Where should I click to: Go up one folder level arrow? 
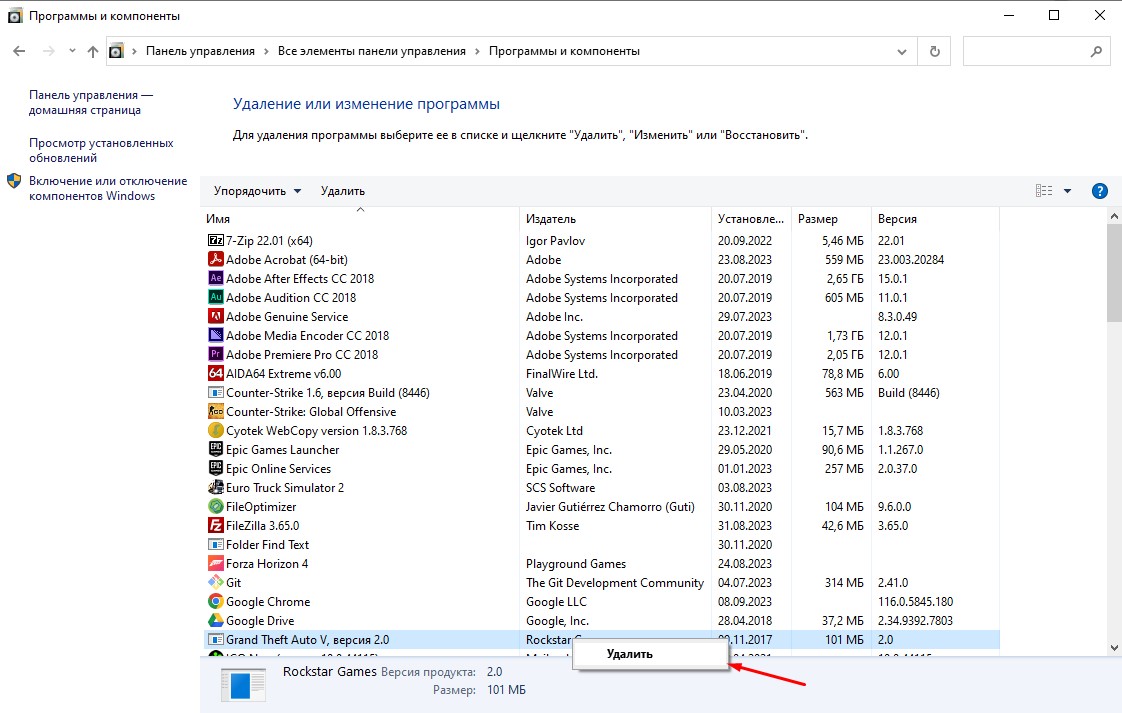[x=93, y=51]
